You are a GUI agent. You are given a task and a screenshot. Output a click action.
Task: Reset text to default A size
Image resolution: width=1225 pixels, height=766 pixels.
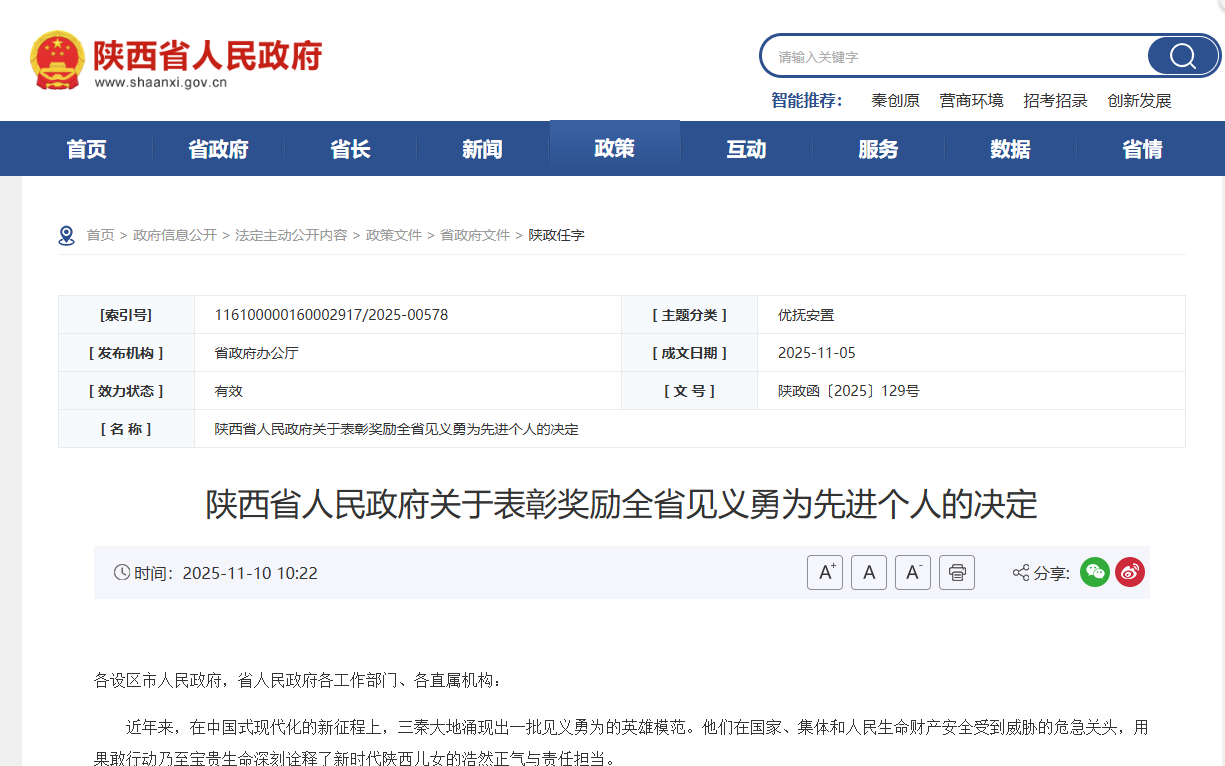coord(869,573)
